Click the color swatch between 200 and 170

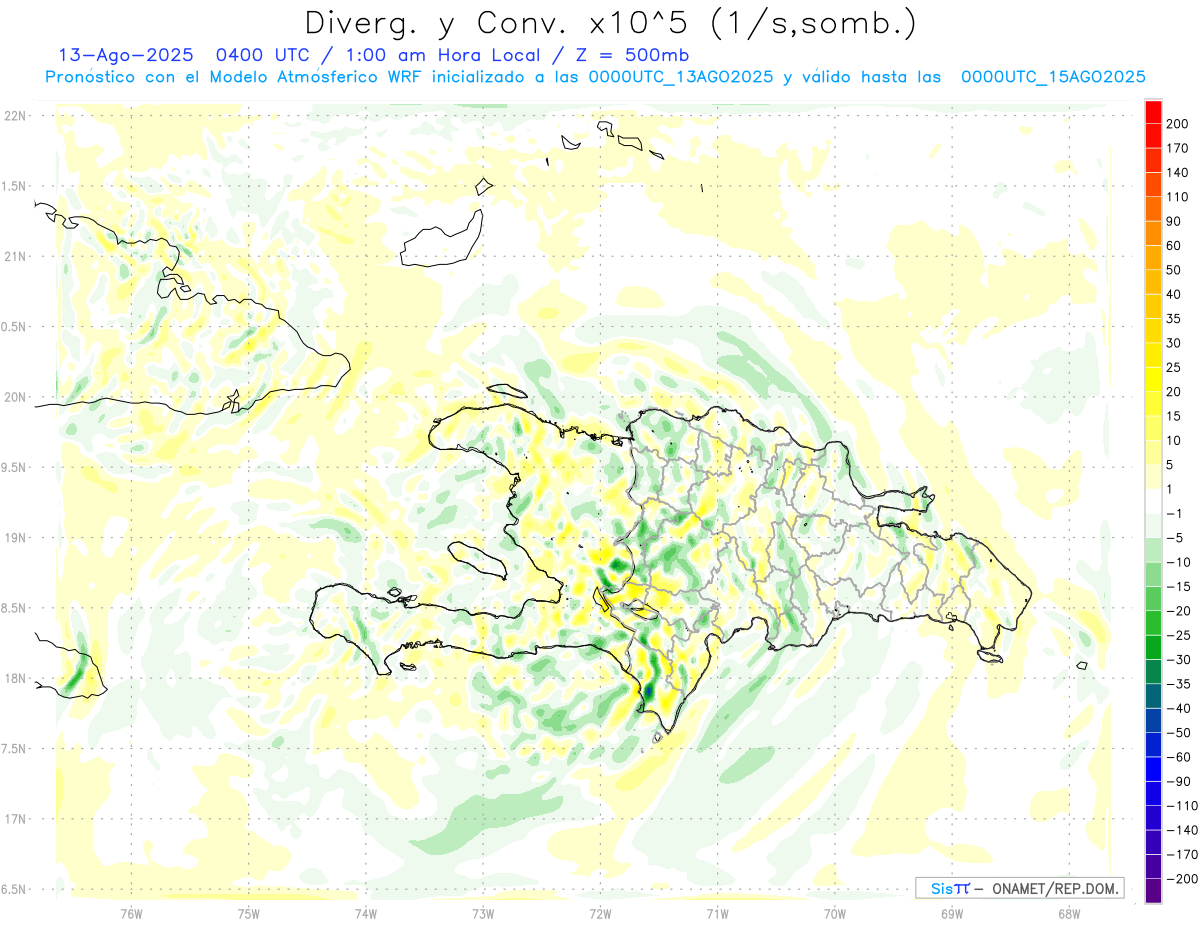pos(1153,136)
